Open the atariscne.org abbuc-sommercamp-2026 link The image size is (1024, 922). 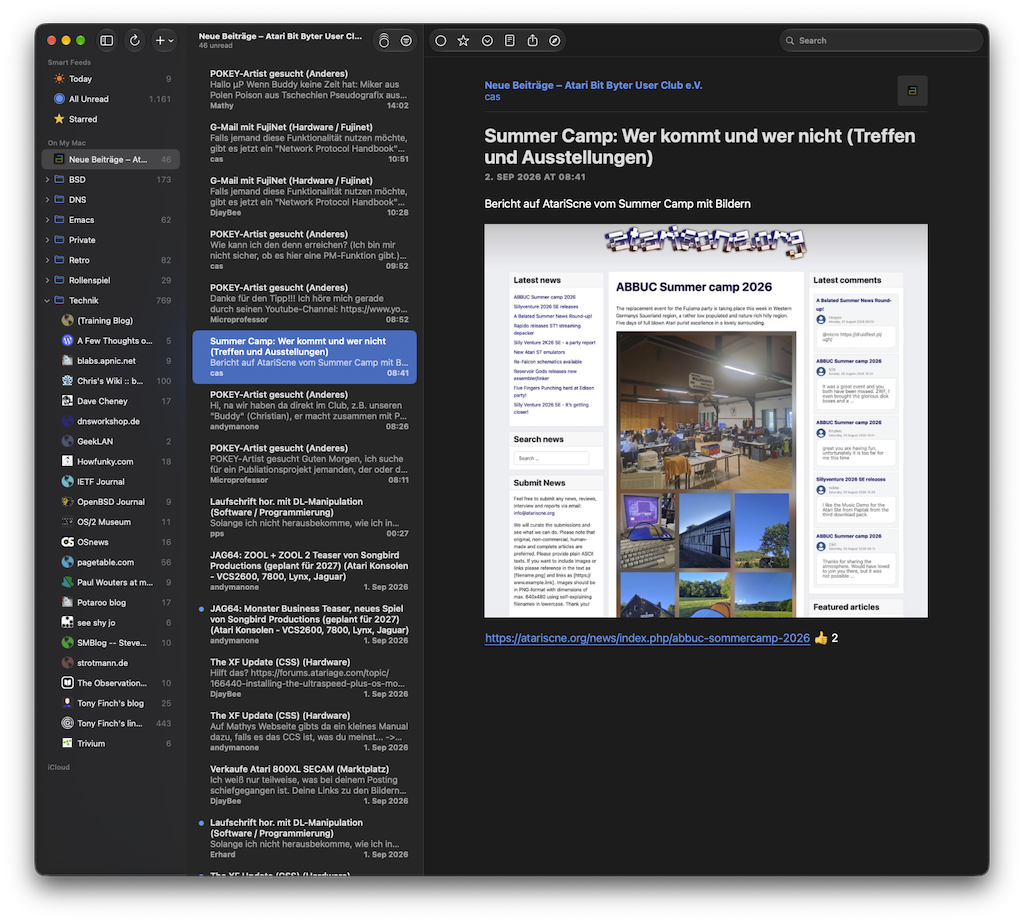point(647,639)
